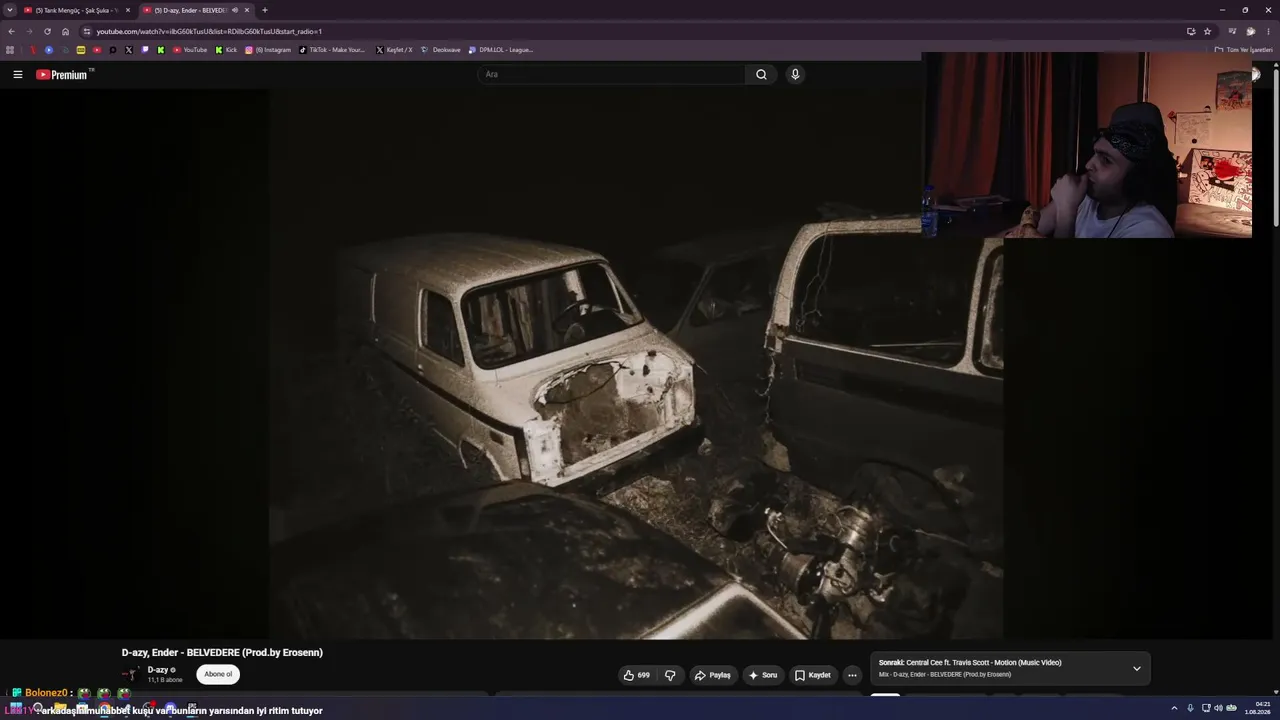Select the video title BELVEDERE text

(222, 653)
